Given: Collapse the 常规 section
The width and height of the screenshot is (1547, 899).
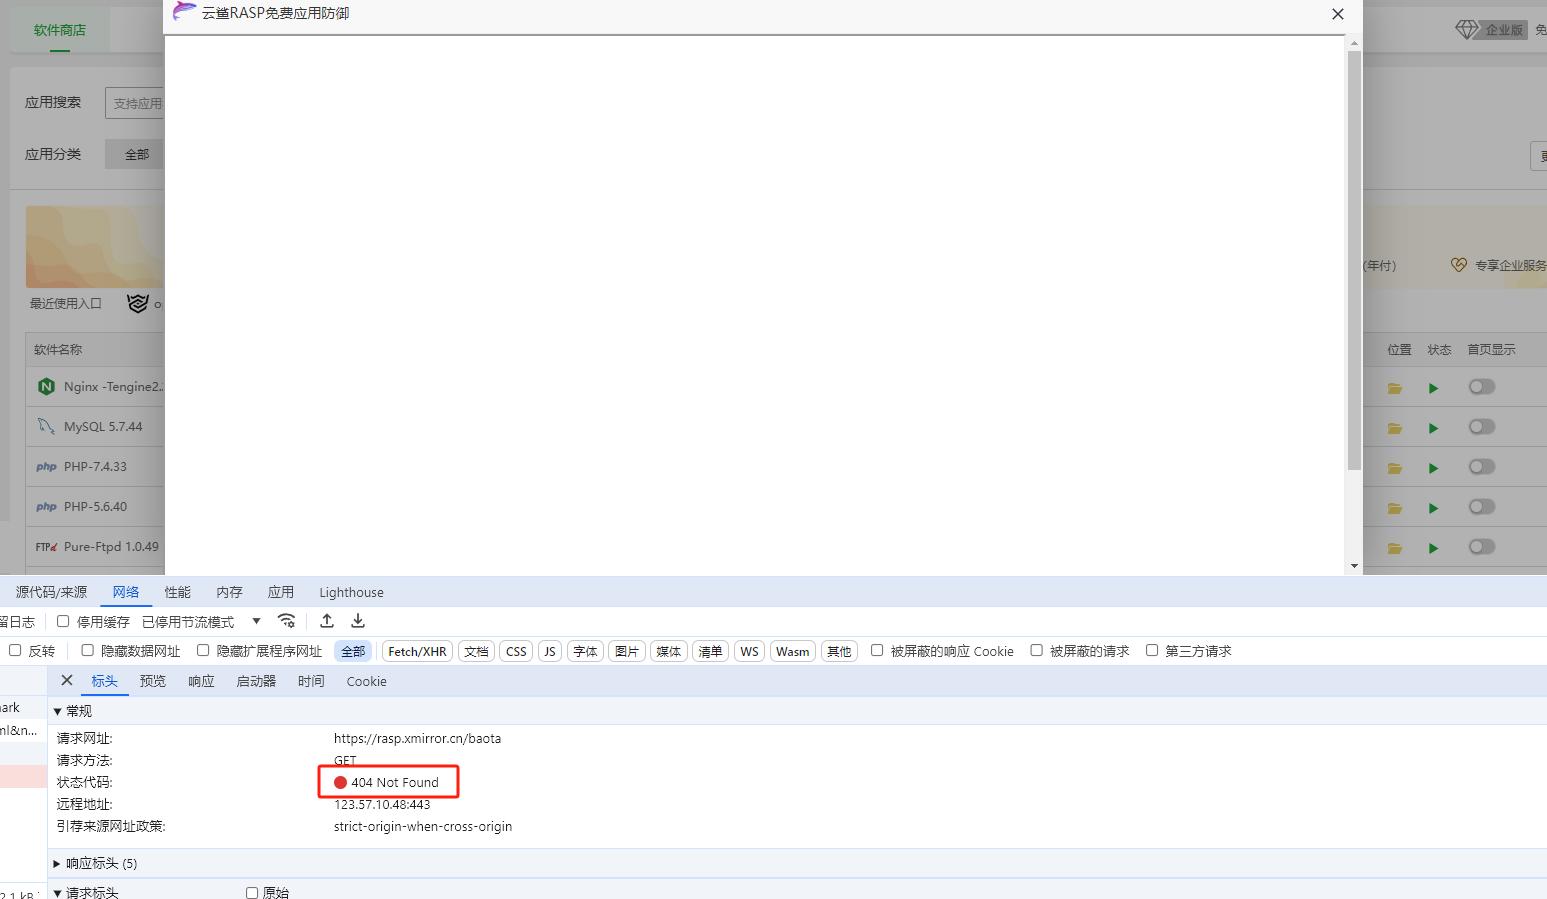Looking at the screenshot, I should [x=57, y=711].
